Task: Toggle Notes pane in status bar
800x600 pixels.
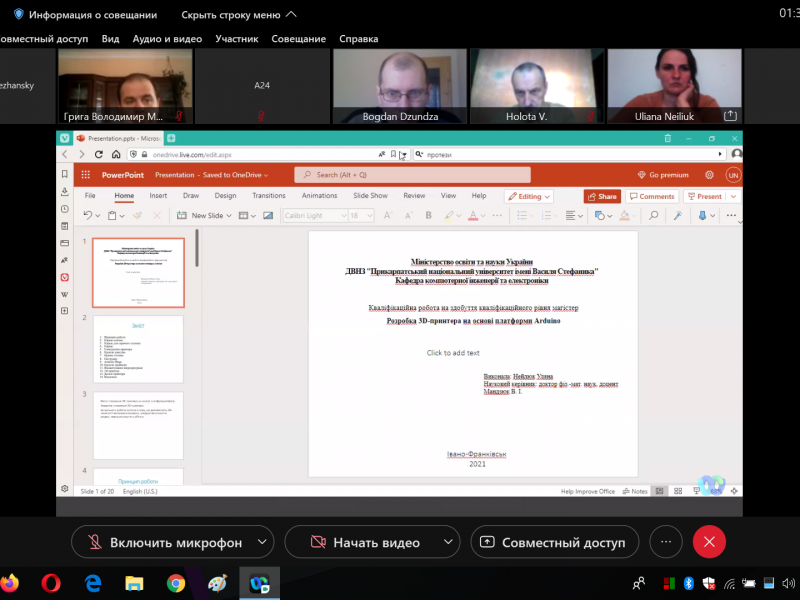Action: tap(635, 491)
